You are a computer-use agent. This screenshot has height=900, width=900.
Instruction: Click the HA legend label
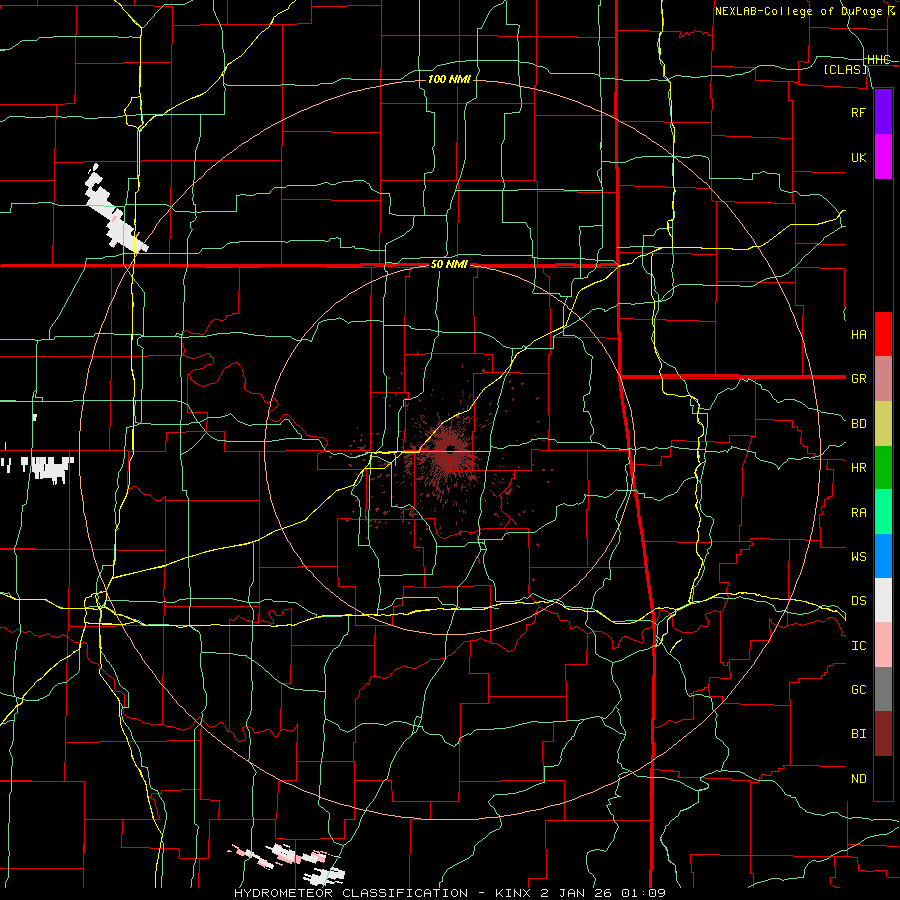tap(859, 334)
